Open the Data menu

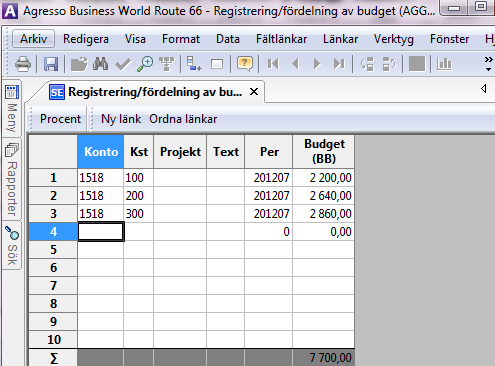(228, 39)
